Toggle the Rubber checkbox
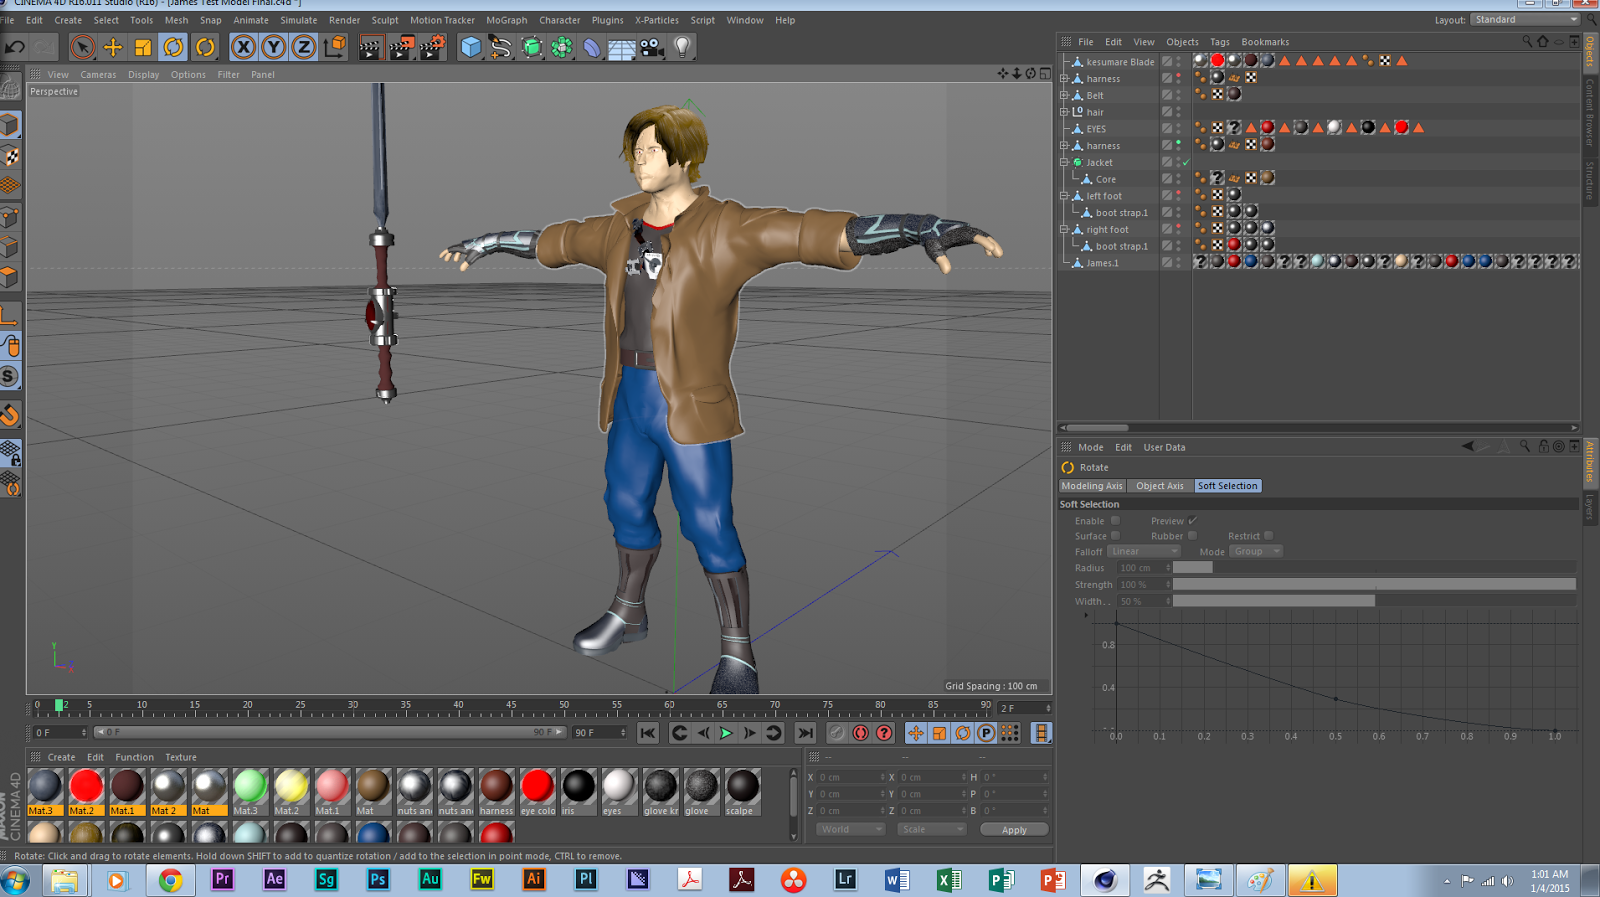The height and width of the screenshot is (897, 1600). tap(1192, 536)
